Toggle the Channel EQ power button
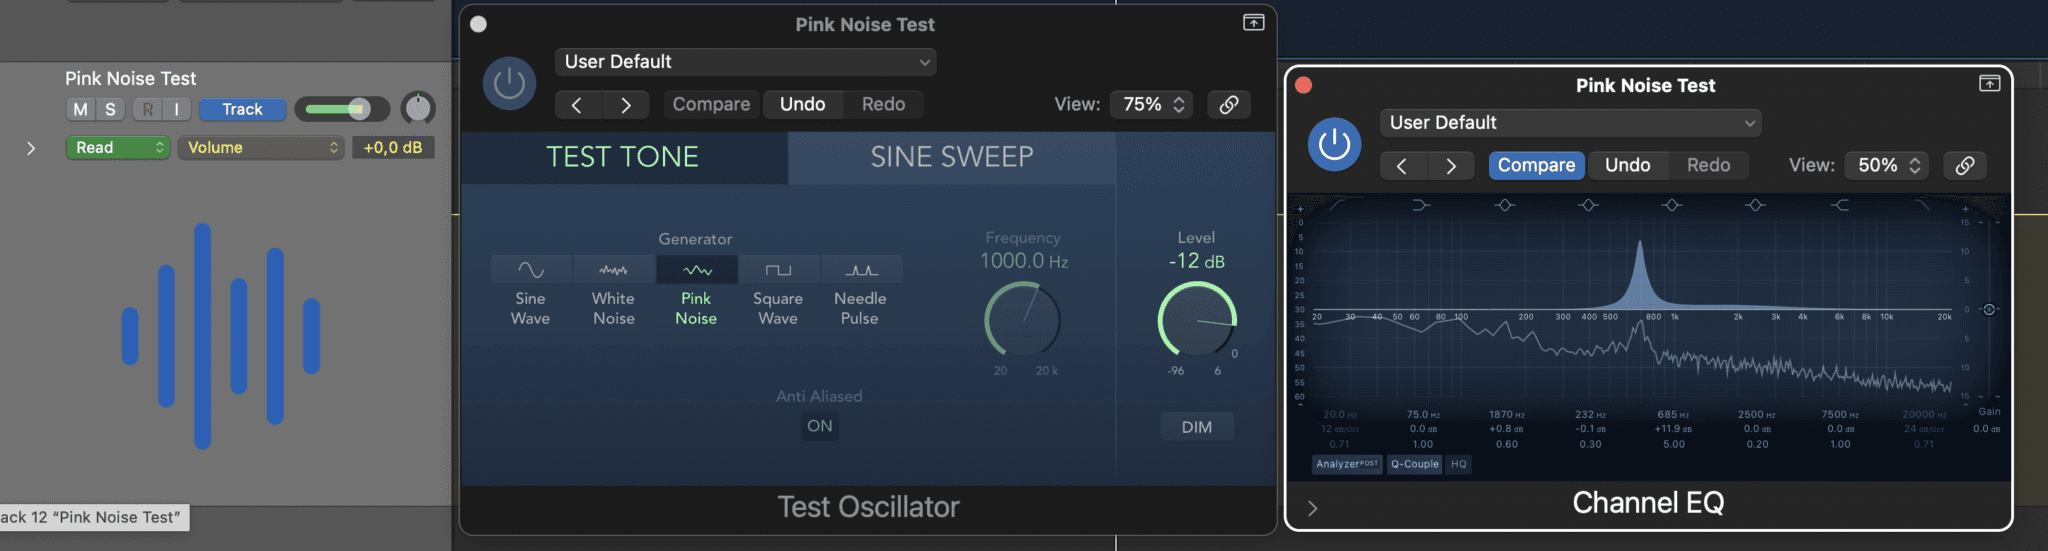The height and width of the screenshot is (551, 2048). (x=1334, y=145)
